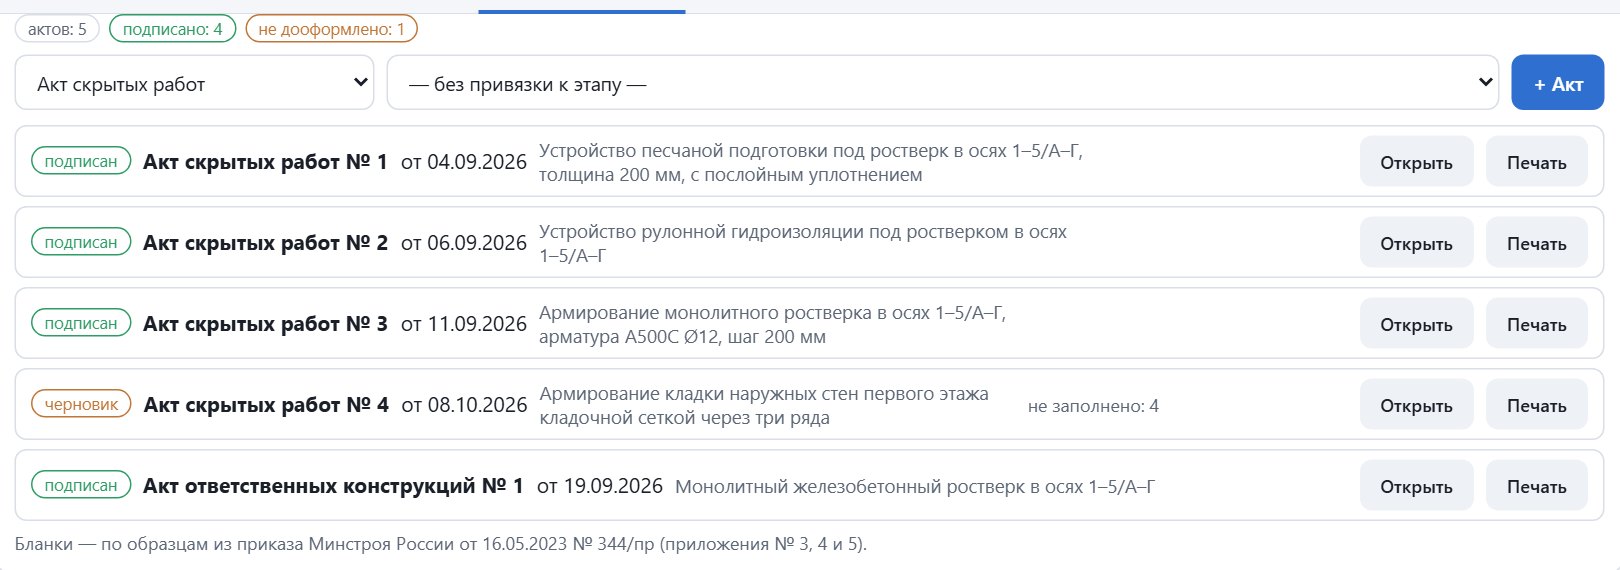Click the date 'от 11.09.2026'
Viewport: 1620px width, 570px height.
[x=464, y=324]
